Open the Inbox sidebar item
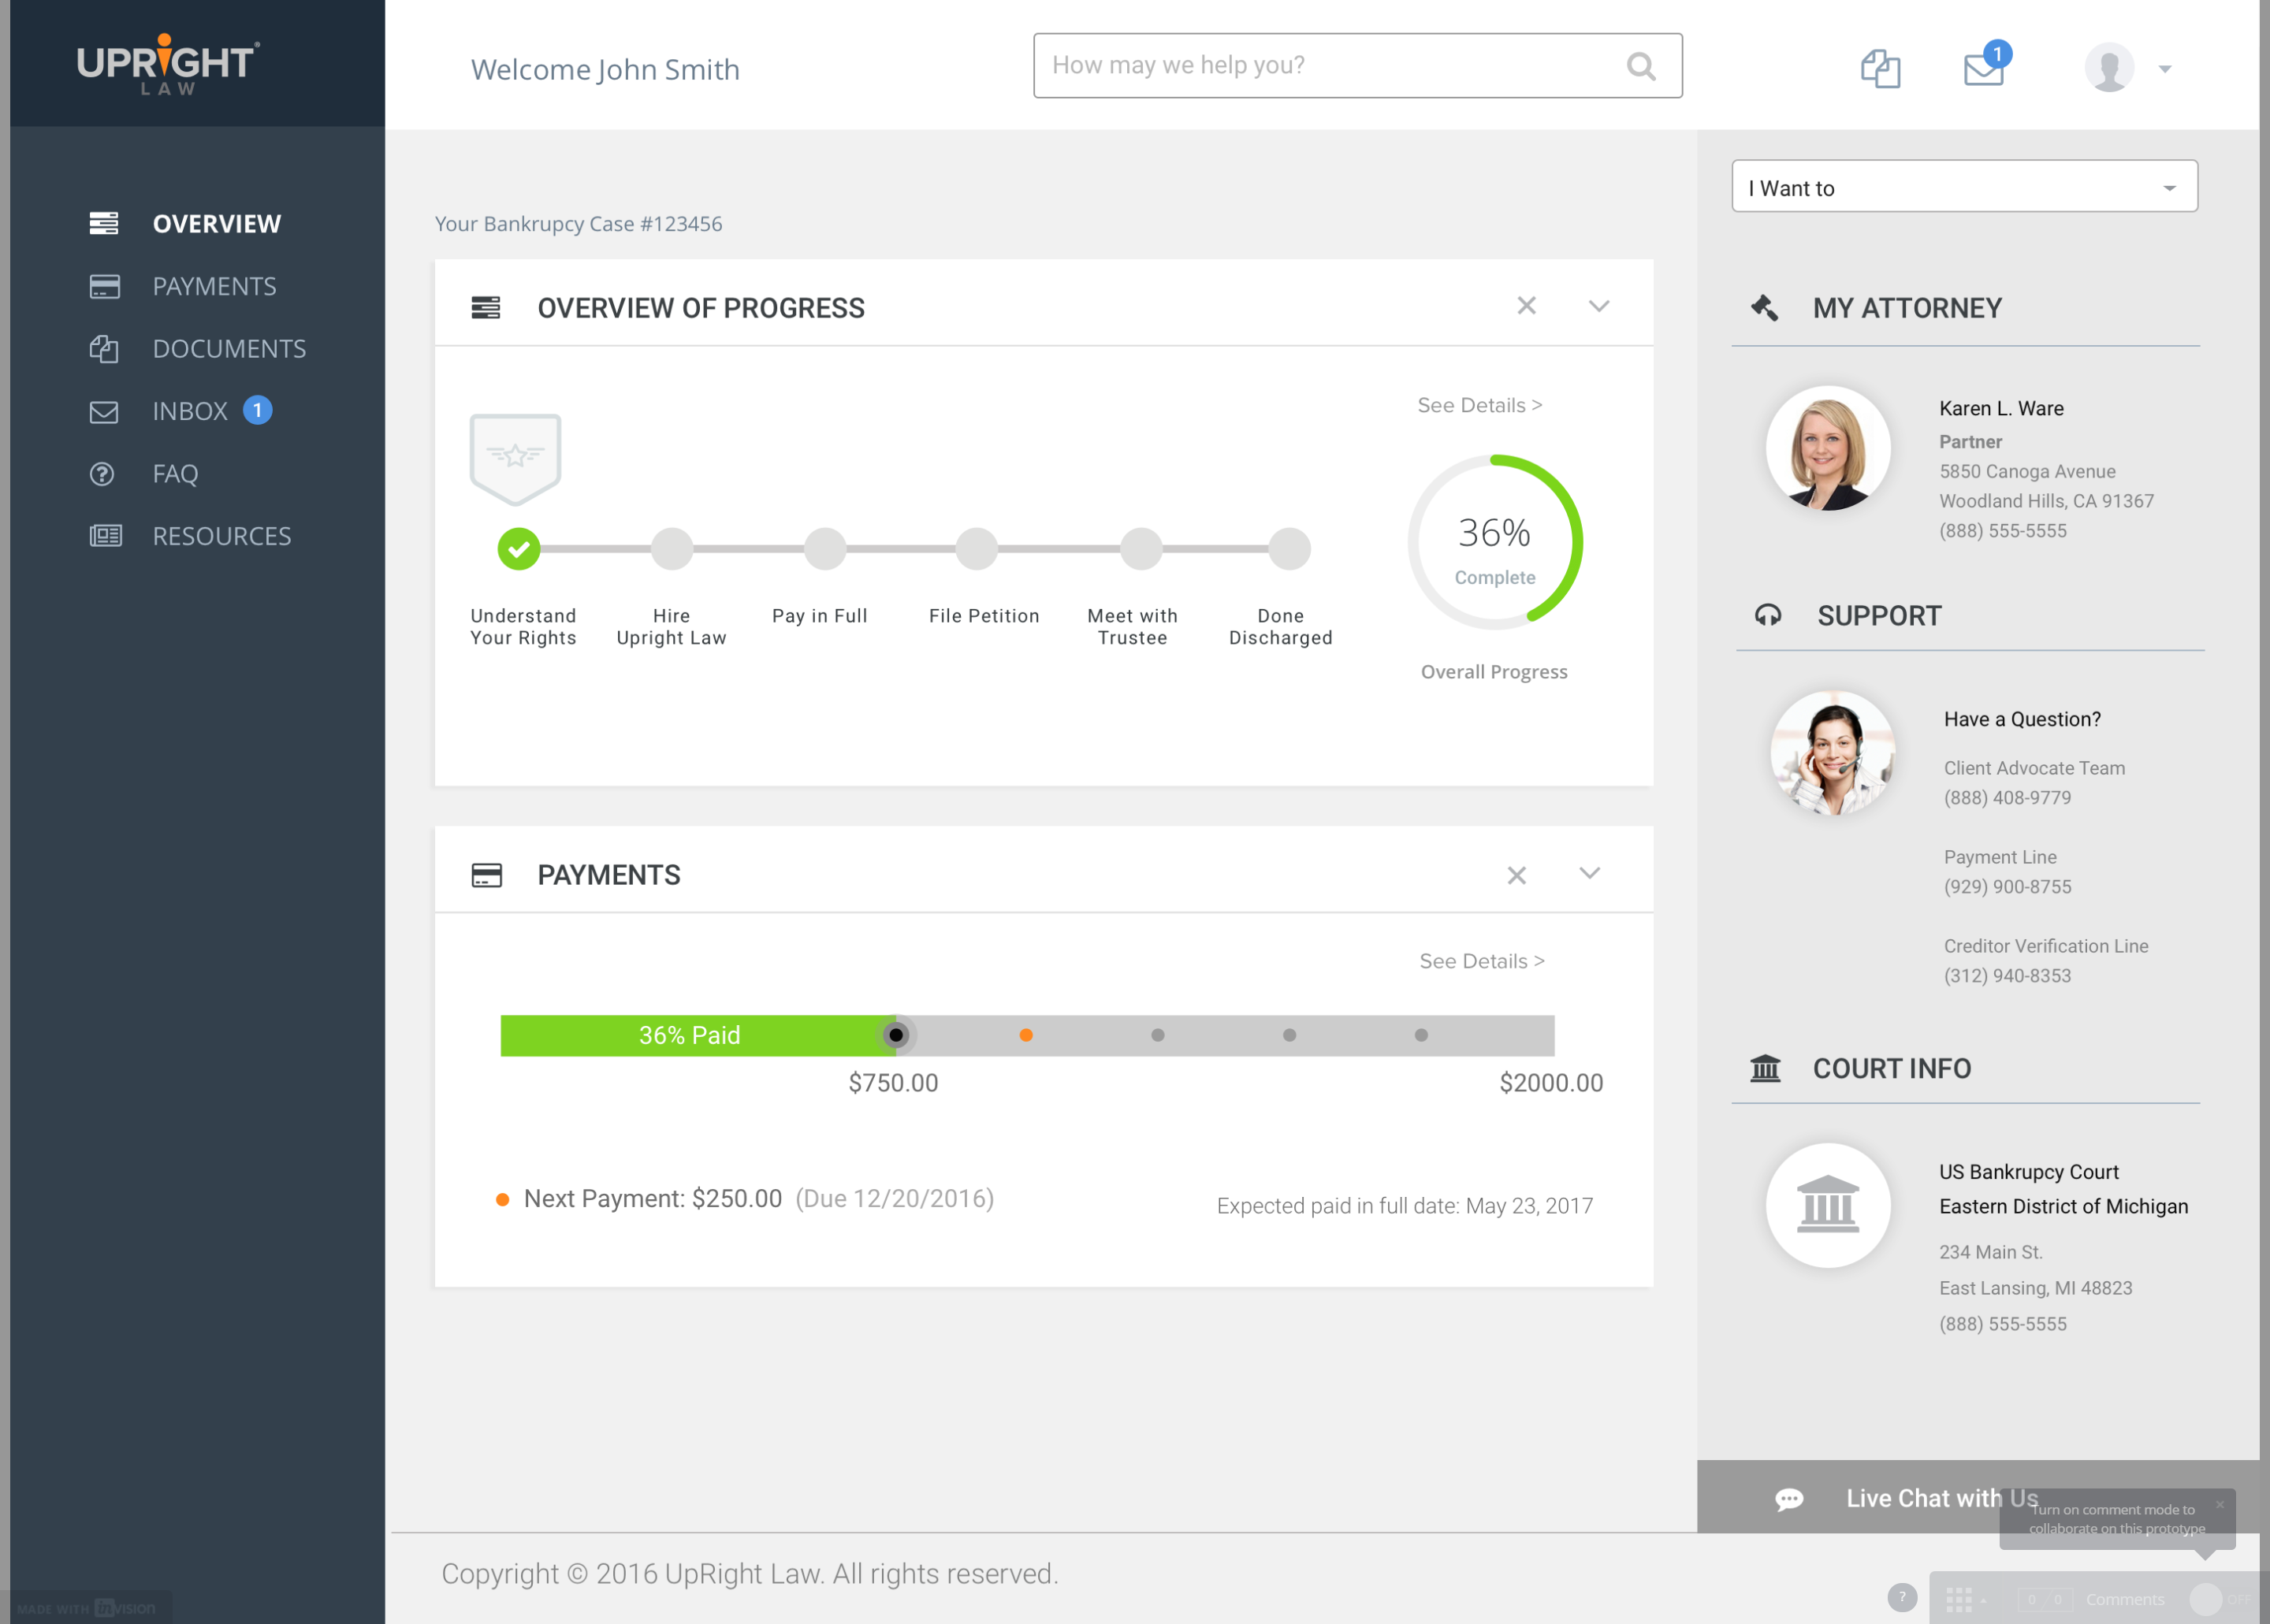2270x1624 pixels. pyautogui.click(x=190, y=411)
